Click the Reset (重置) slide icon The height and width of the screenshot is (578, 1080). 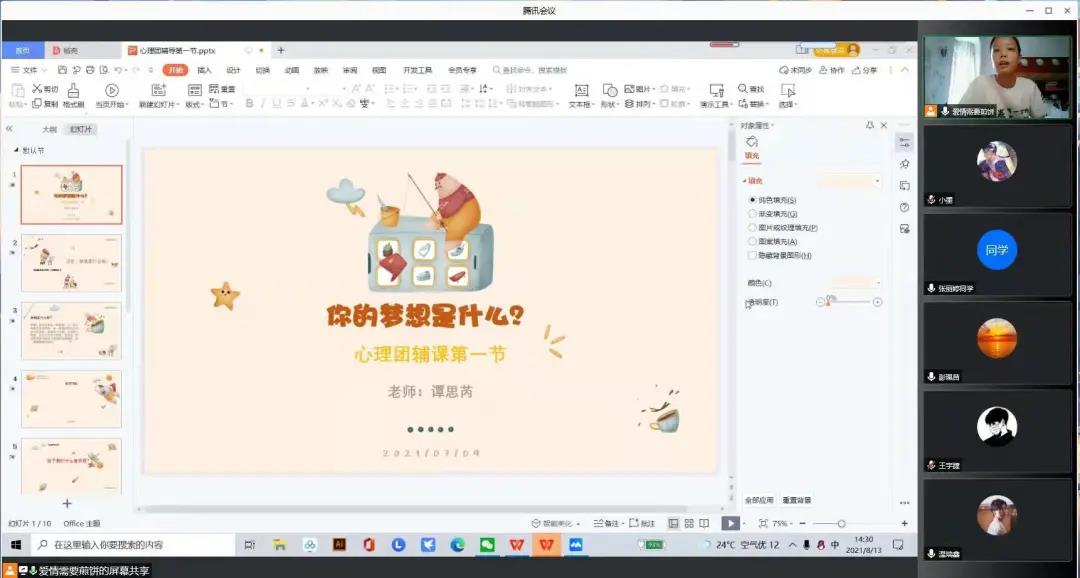tap(214, 89)
